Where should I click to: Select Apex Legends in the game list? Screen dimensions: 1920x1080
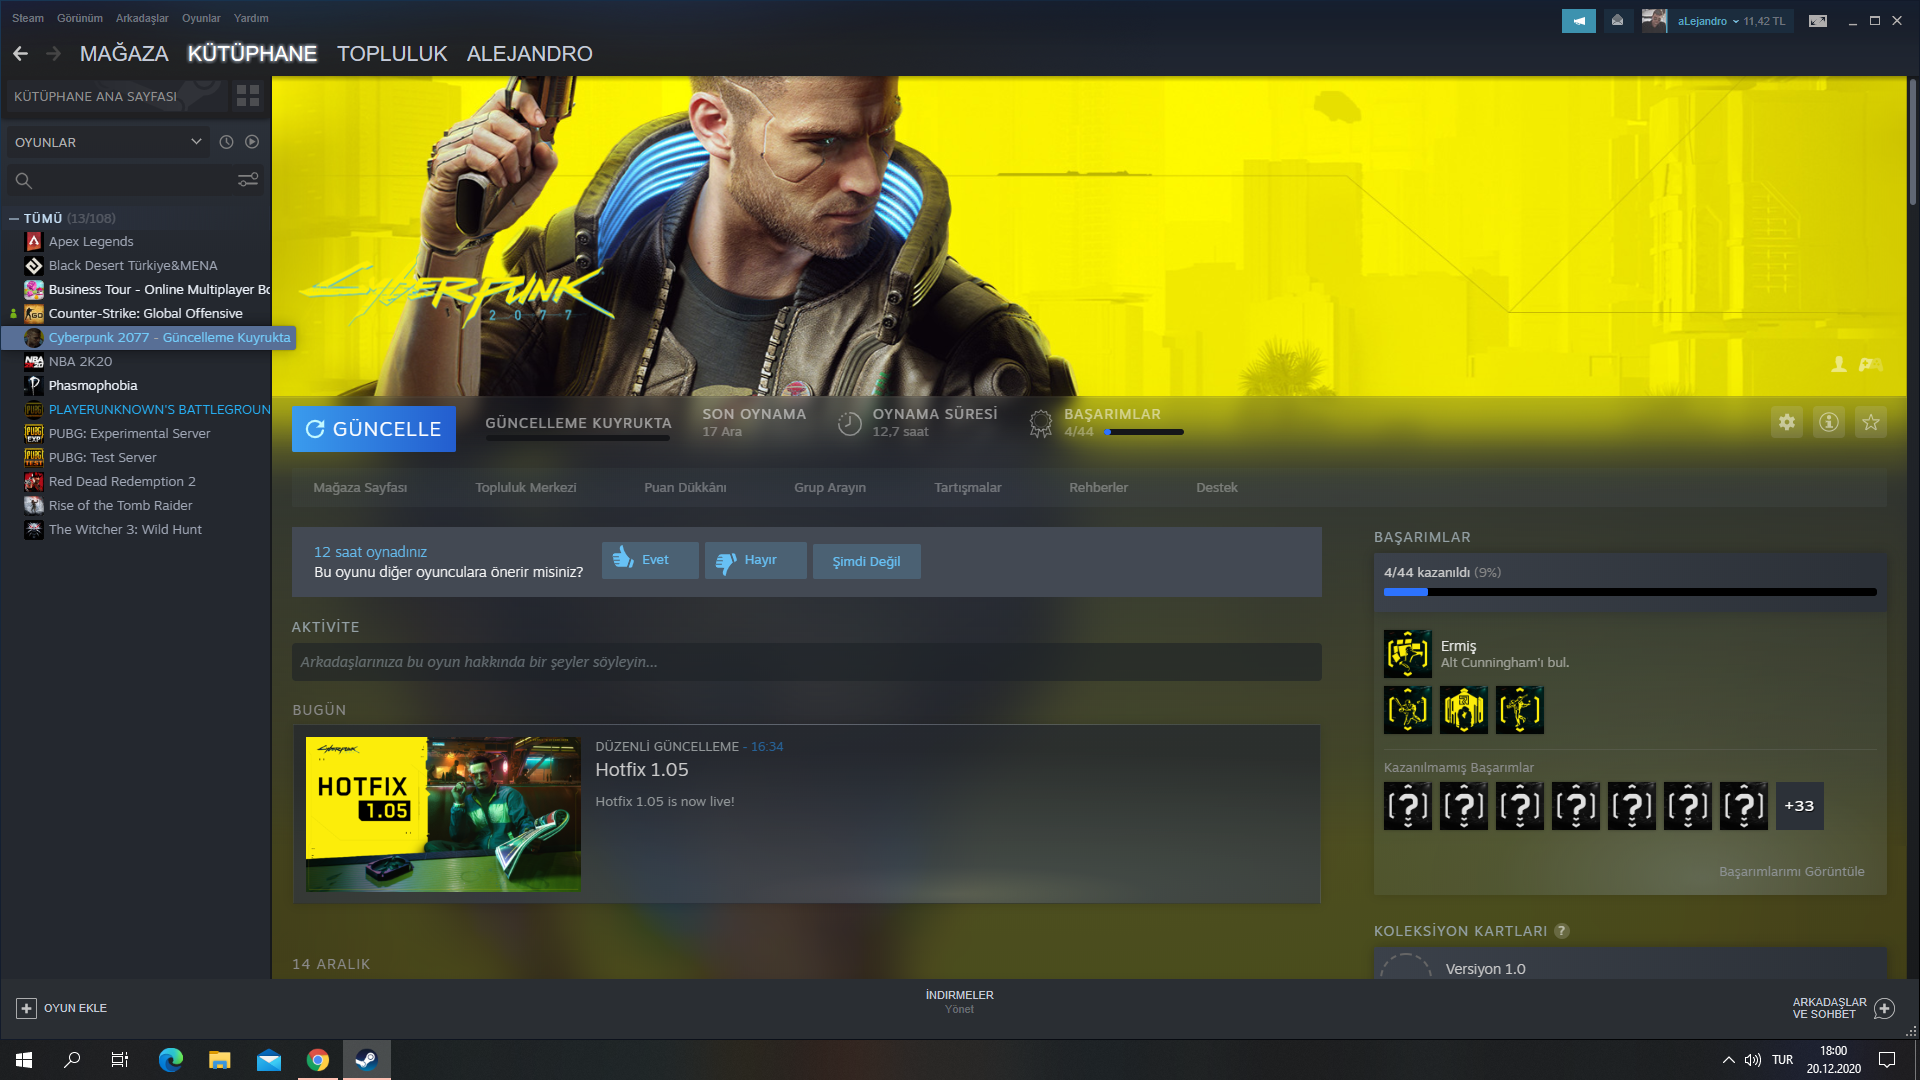91,241
